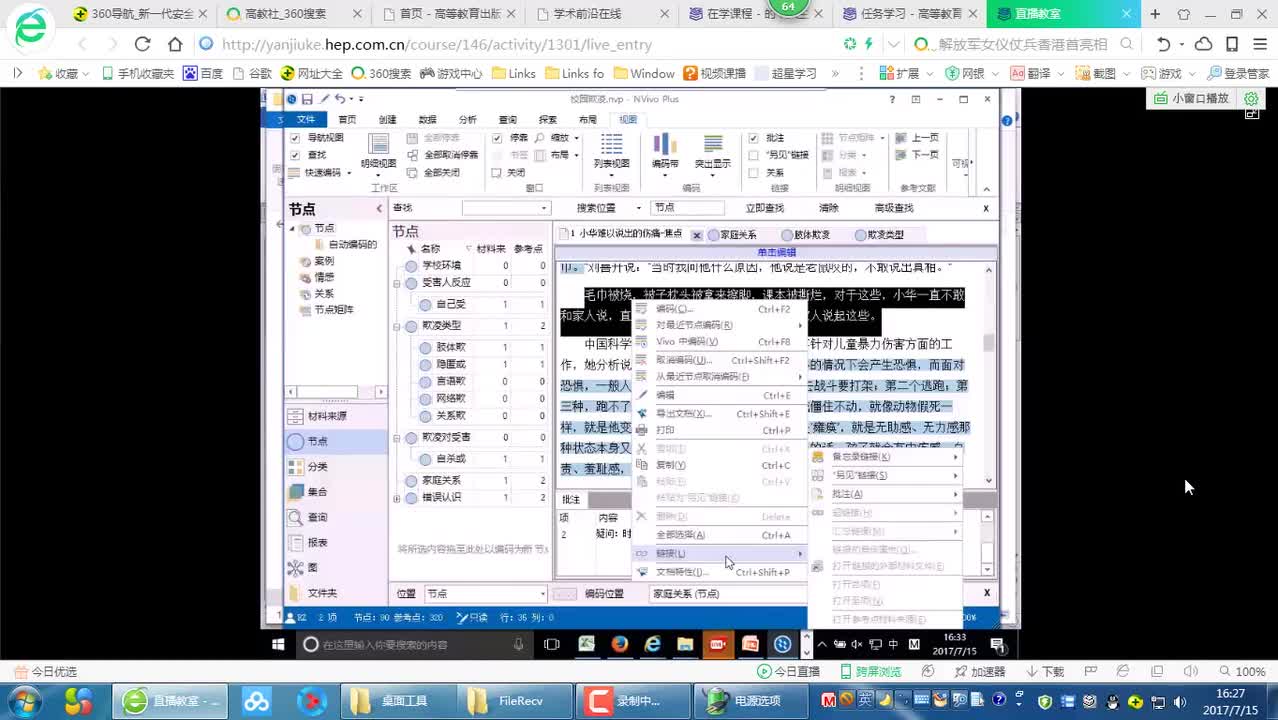The image size is (1278, 720).
Task: Click 全部取消停靠 (Undock All) in ribbon
Action: point(444,155)
